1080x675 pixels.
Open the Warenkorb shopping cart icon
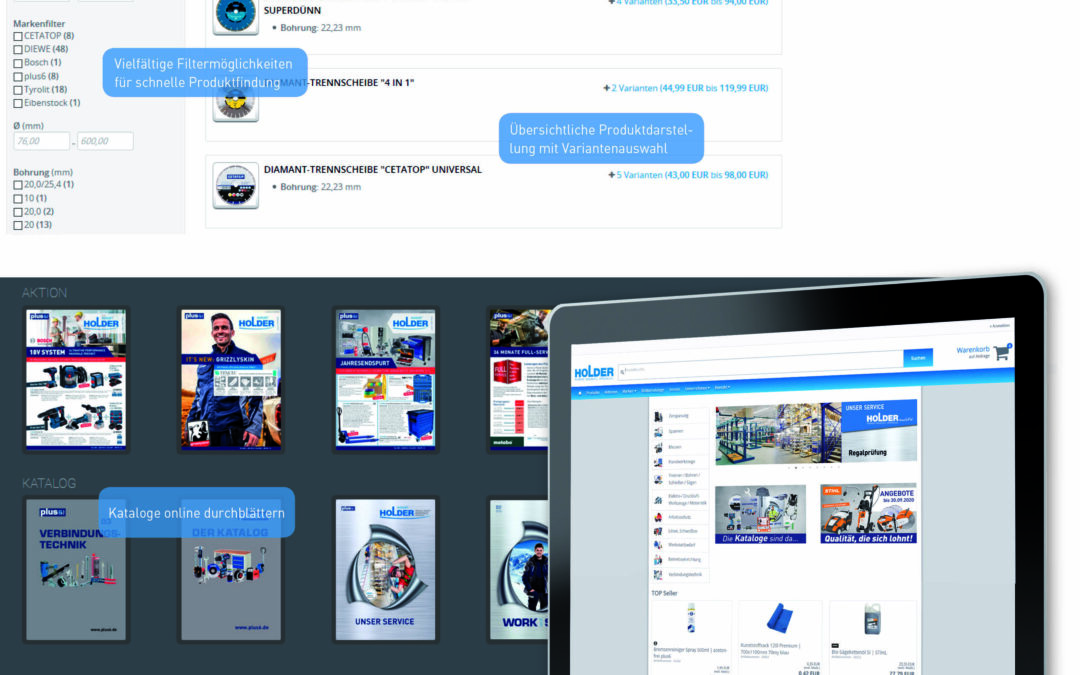point(1002,353)
